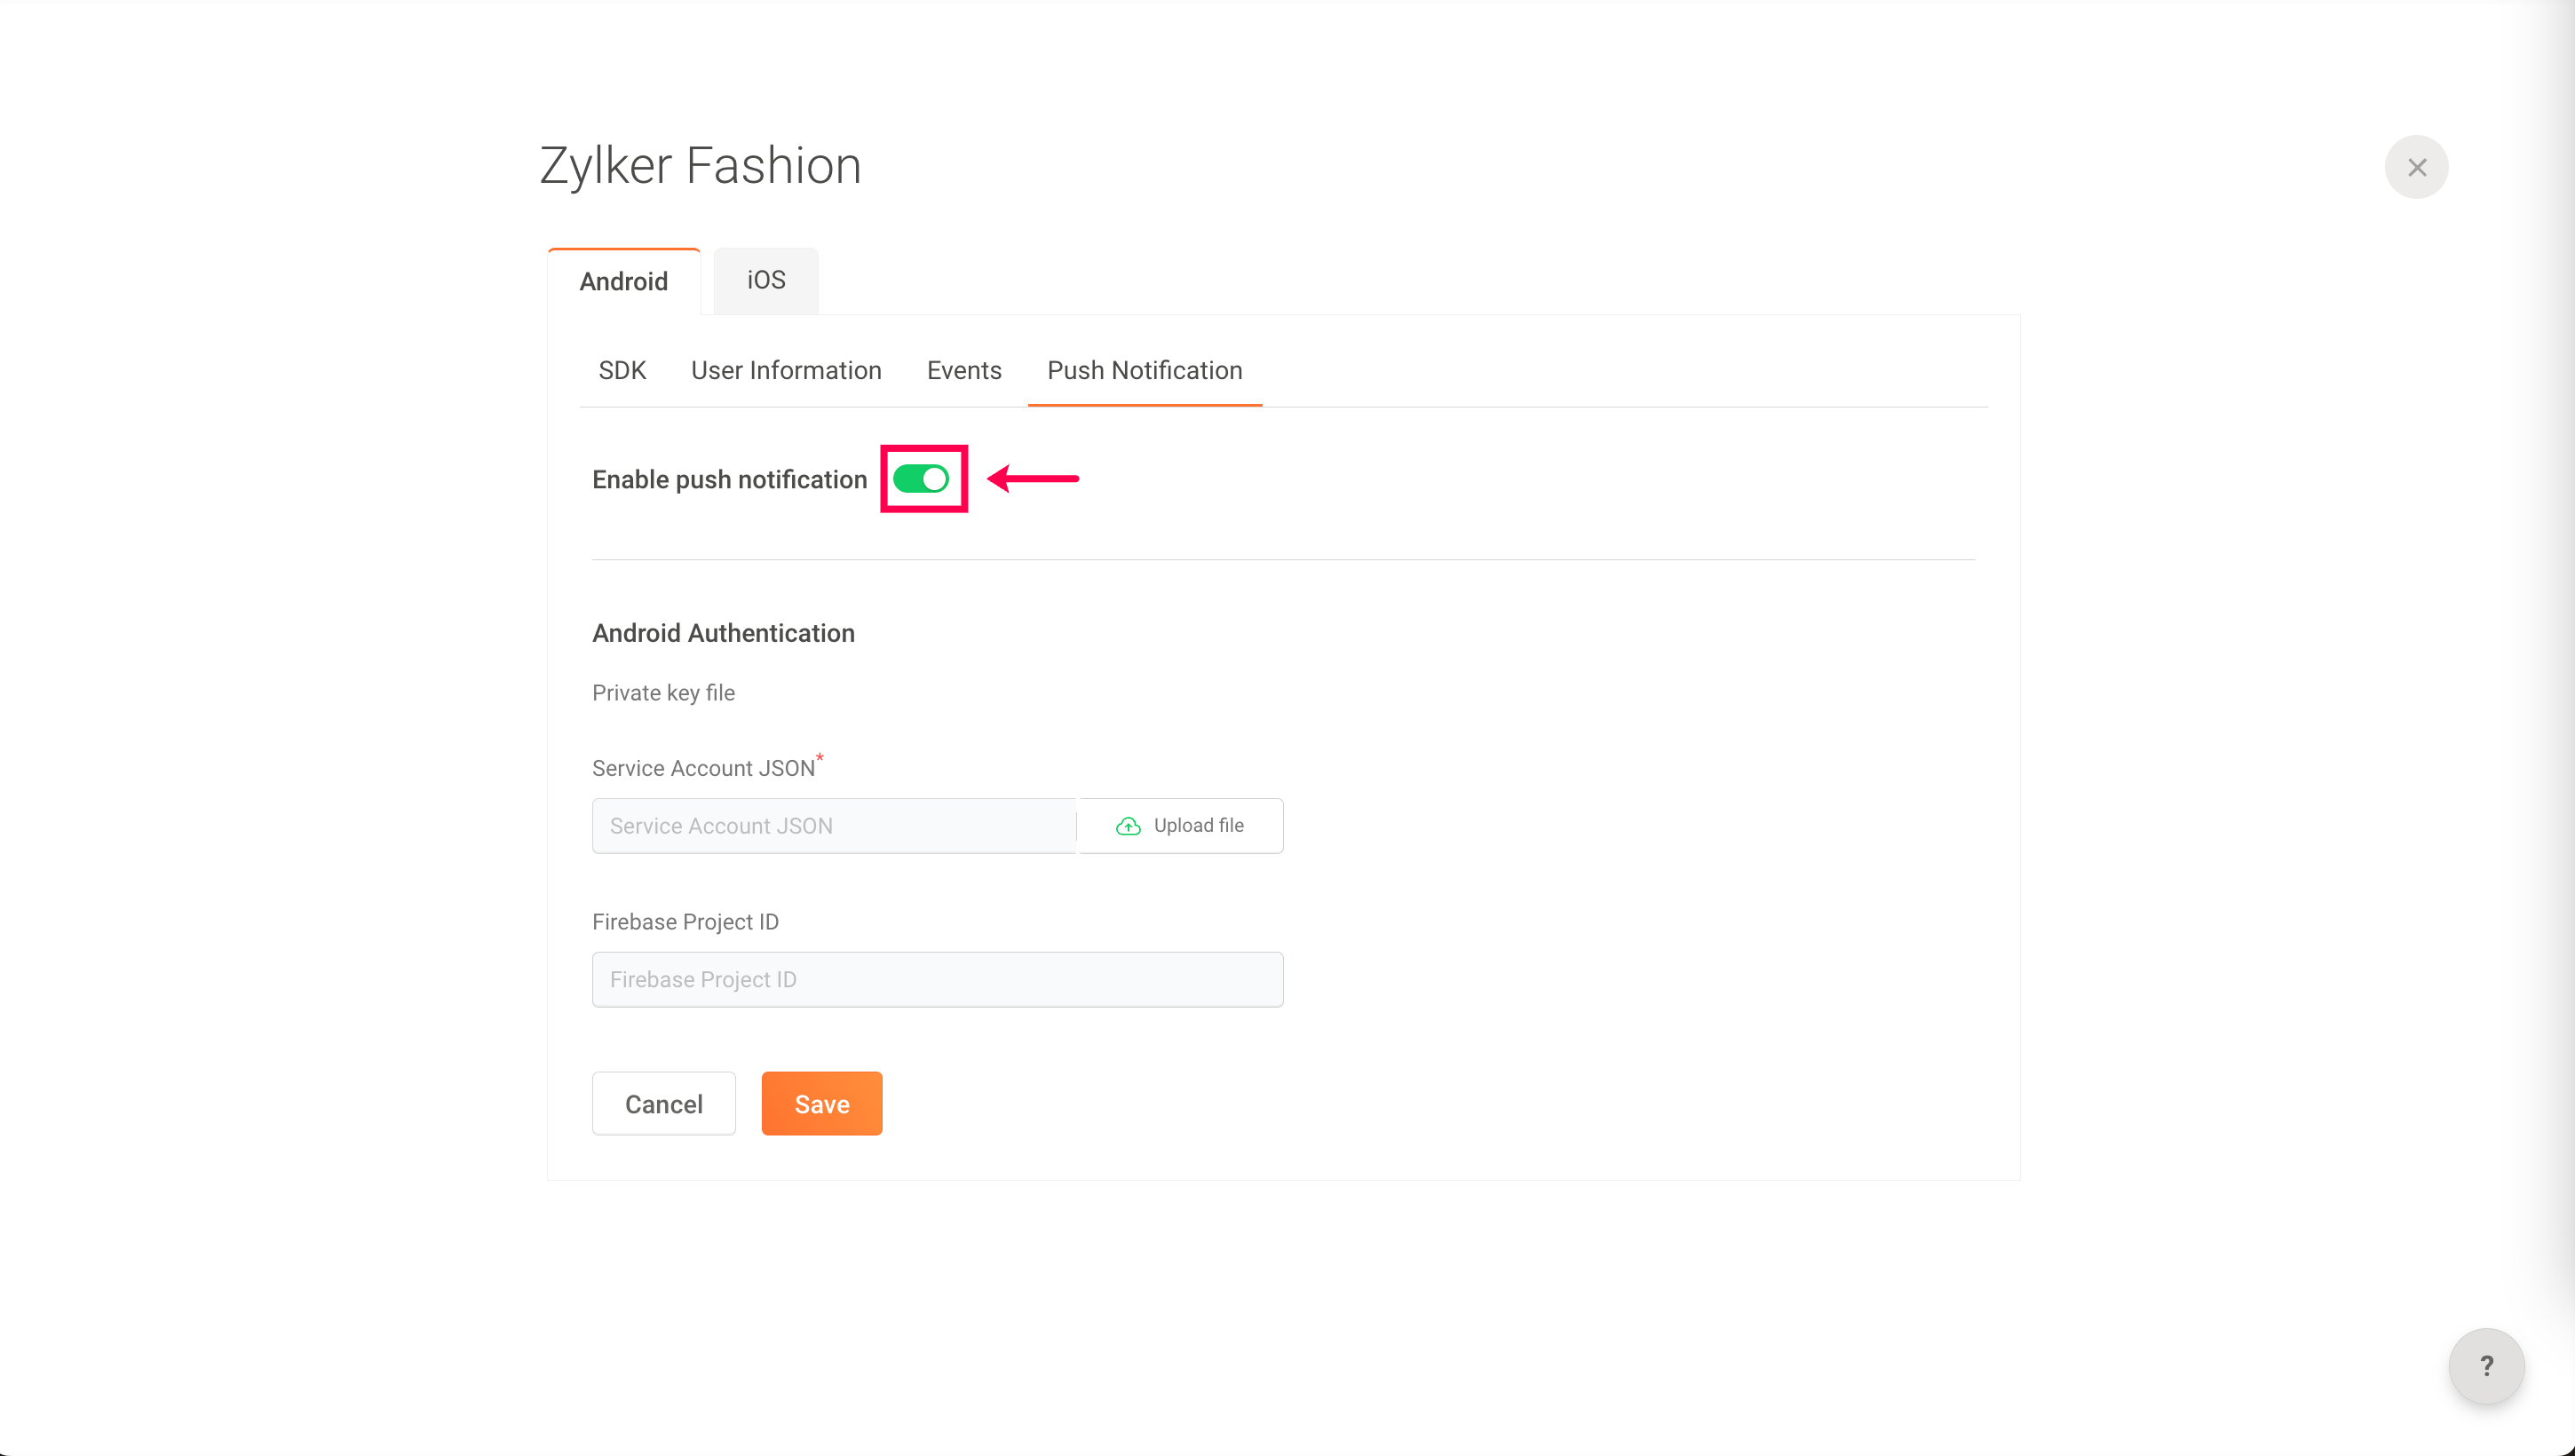Click the Firebase Project ID field label

(x=686, y=922)
